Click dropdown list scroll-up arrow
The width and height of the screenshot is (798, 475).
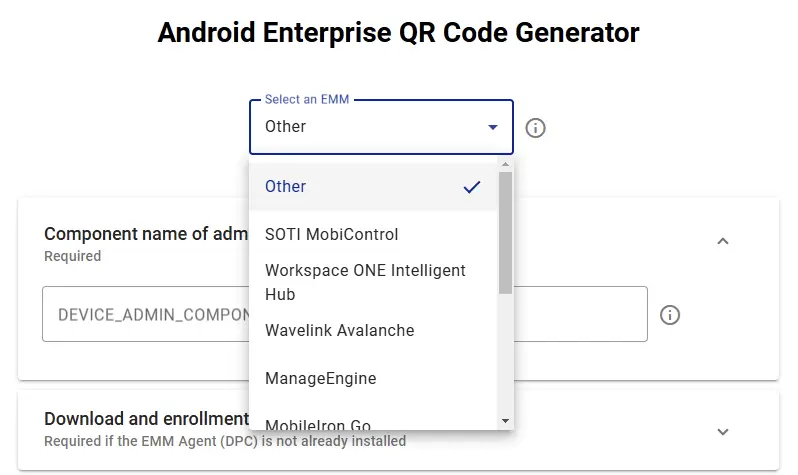pyautogui.click(x=505, y=164)
